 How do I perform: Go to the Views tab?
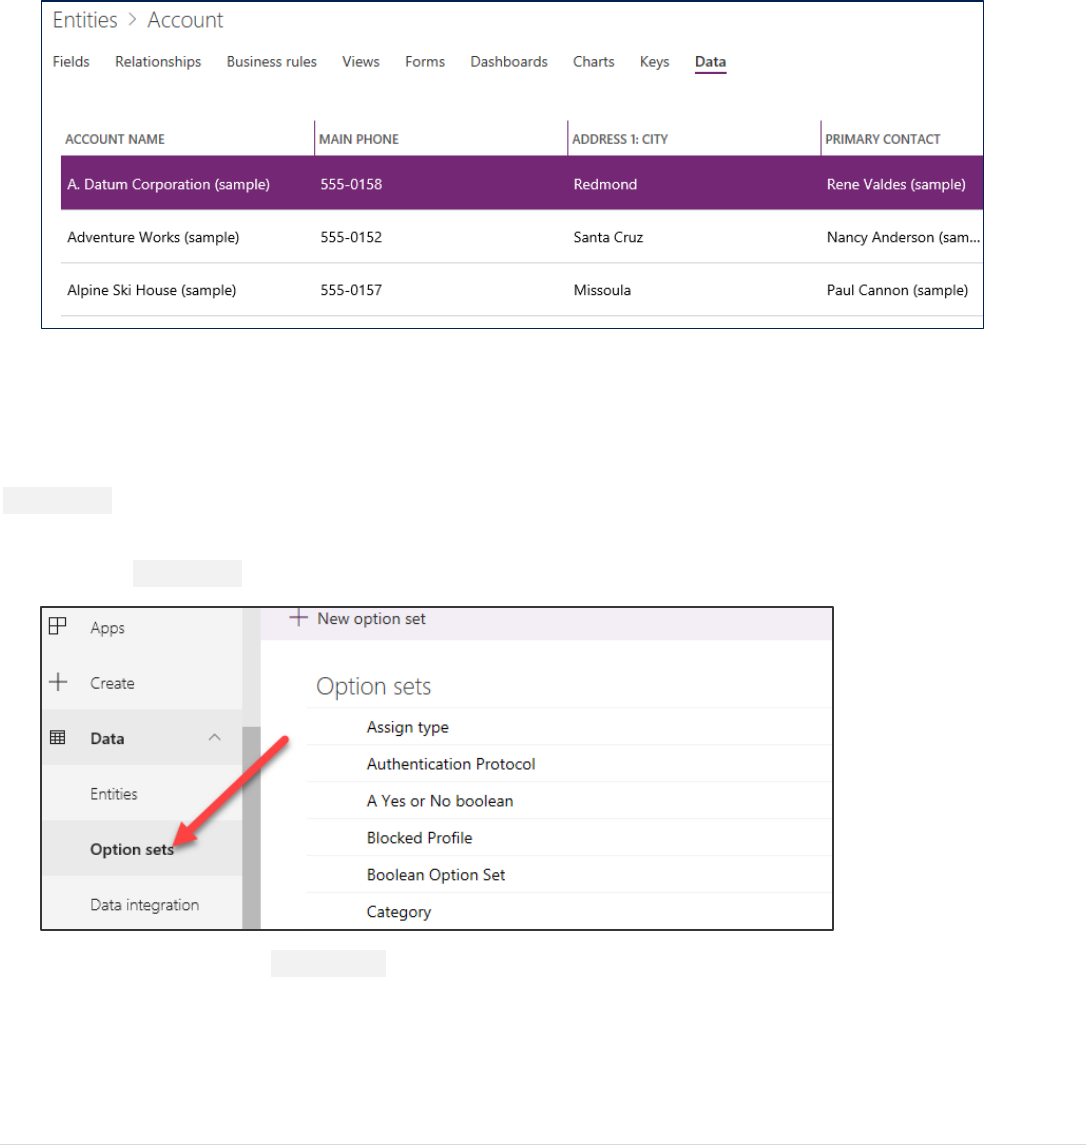pos(361,62)
